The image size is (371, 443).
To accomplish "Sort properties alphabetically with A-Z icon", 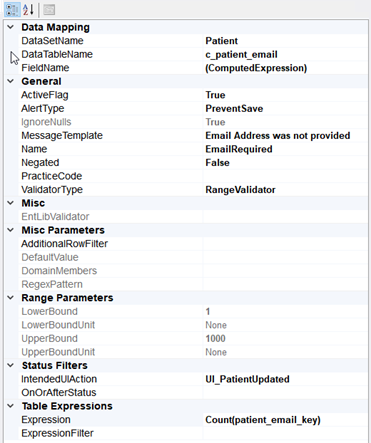I will 28,9.
